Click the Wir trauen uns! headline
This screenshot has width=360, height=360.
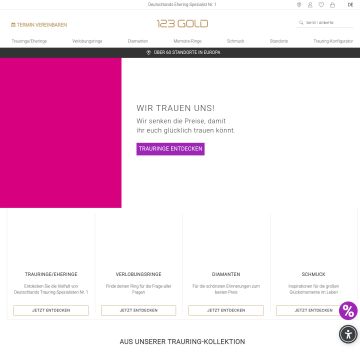point(176,108)
